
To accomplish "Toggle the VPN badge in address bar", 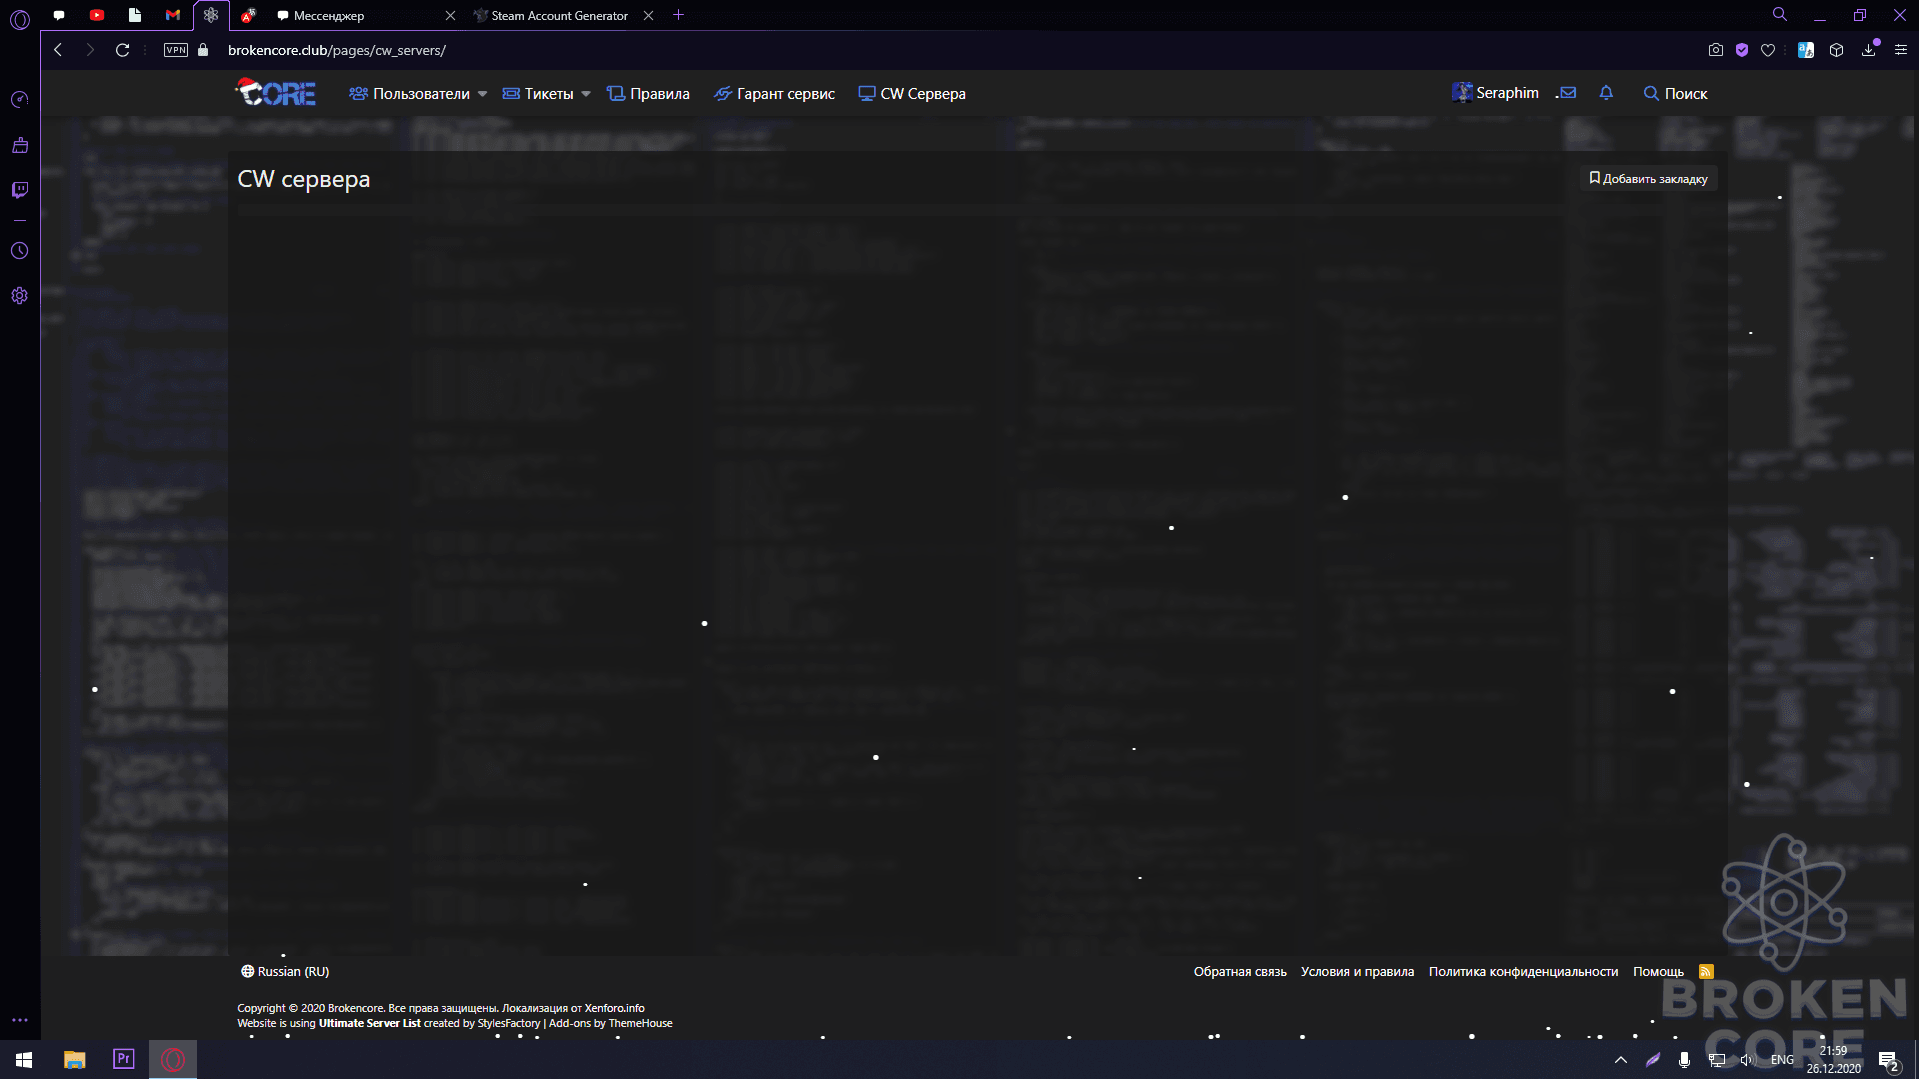I will (x=176, y=50).
